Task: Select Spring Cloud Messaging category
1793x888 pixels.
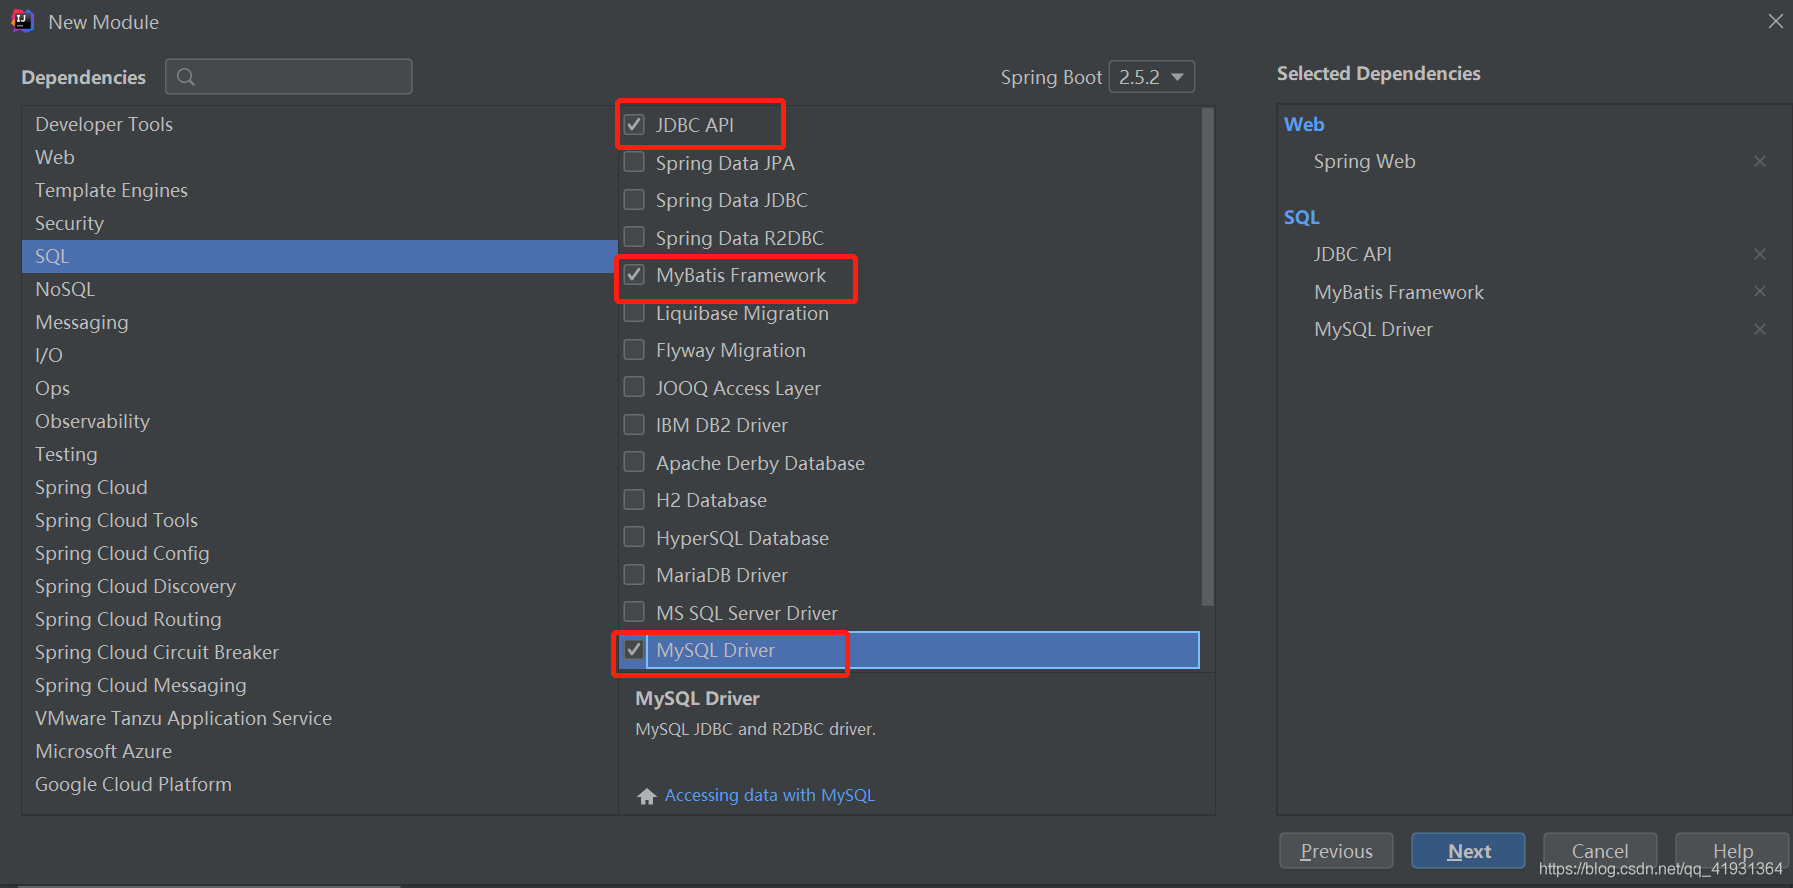Action: (x=319, y=685)
